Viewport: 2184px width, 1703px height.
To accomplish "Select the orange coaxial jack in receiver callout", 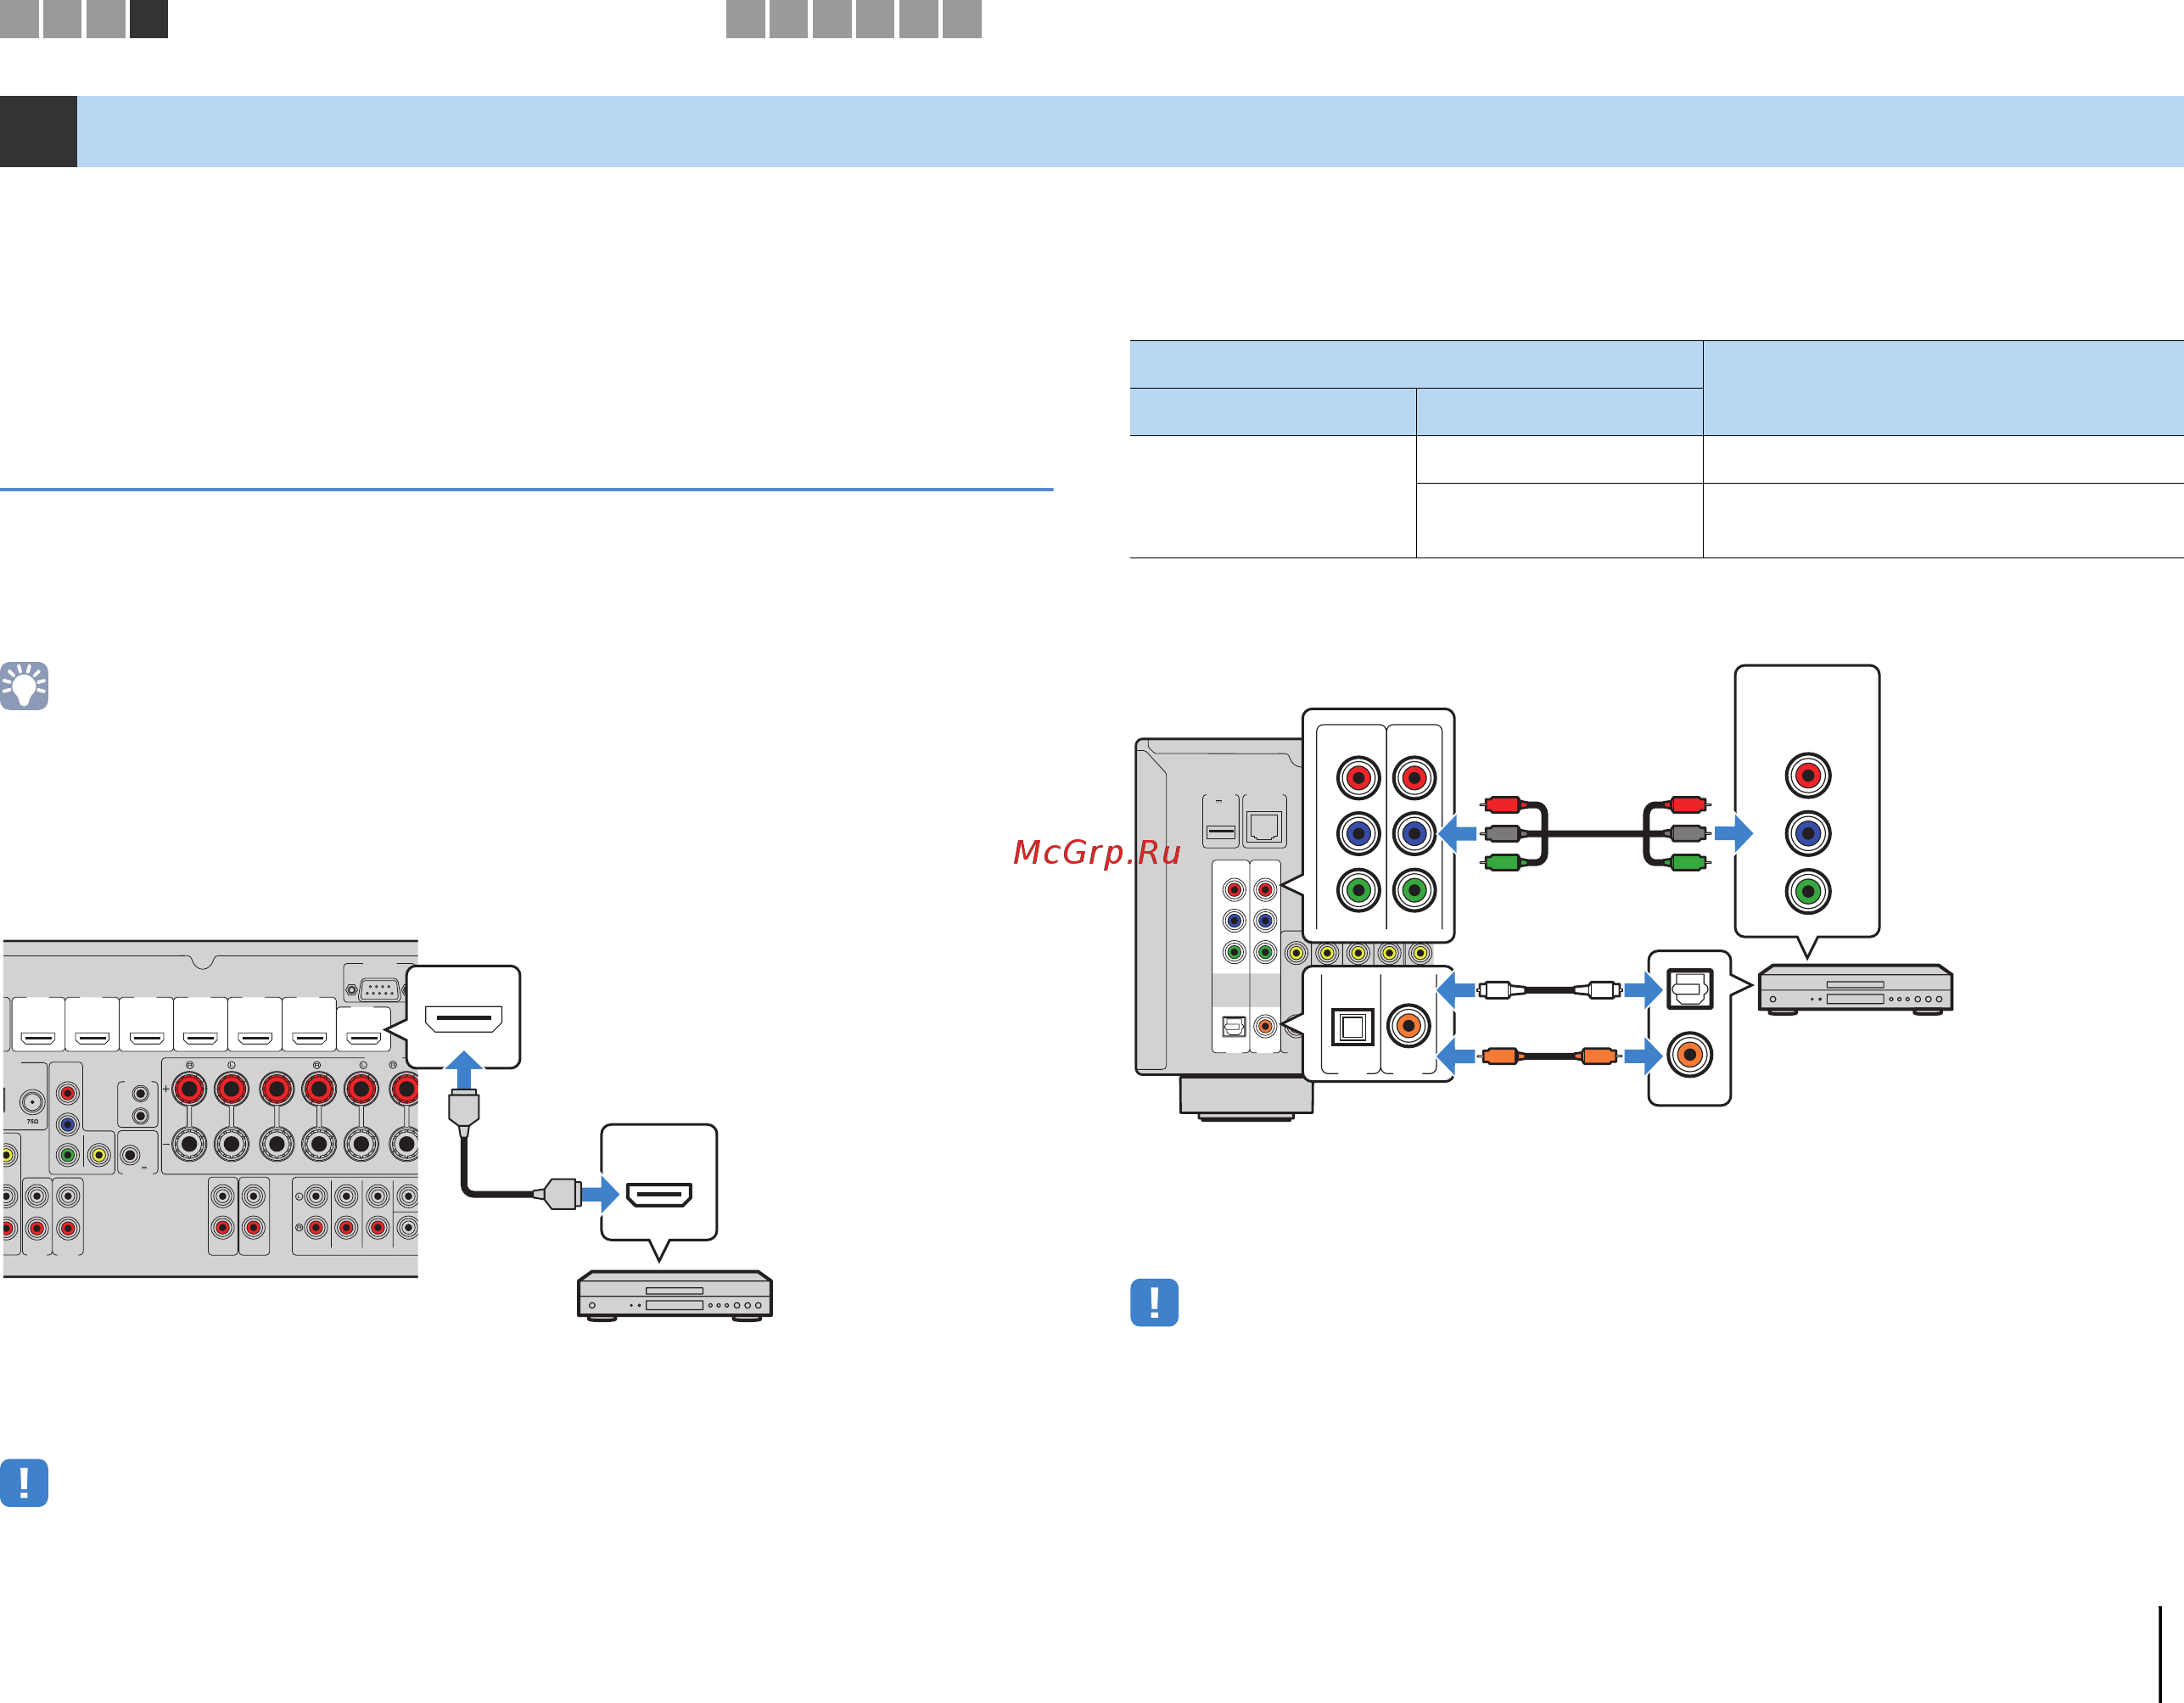I will pyautogui.click(x=1408, y=1025).
